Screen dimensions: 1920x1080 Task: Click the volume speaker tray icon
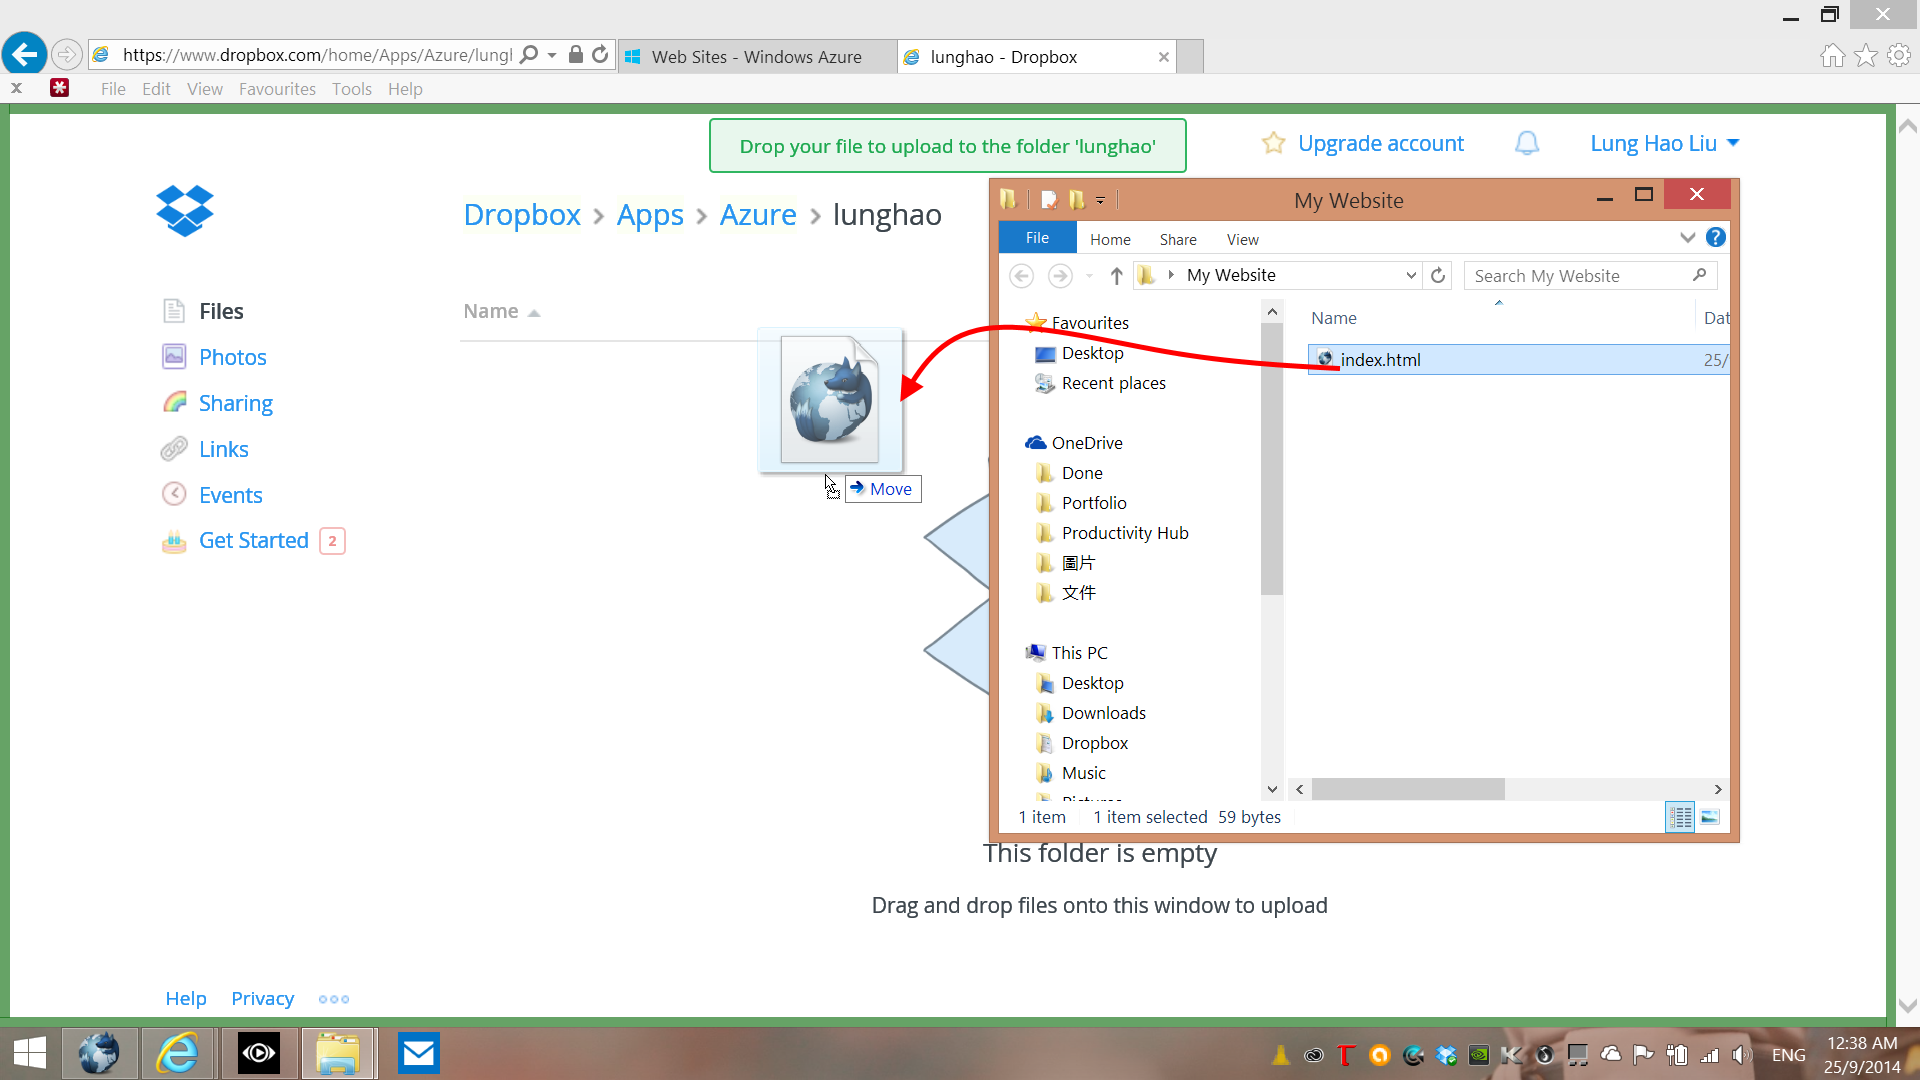(1742, 1055)
